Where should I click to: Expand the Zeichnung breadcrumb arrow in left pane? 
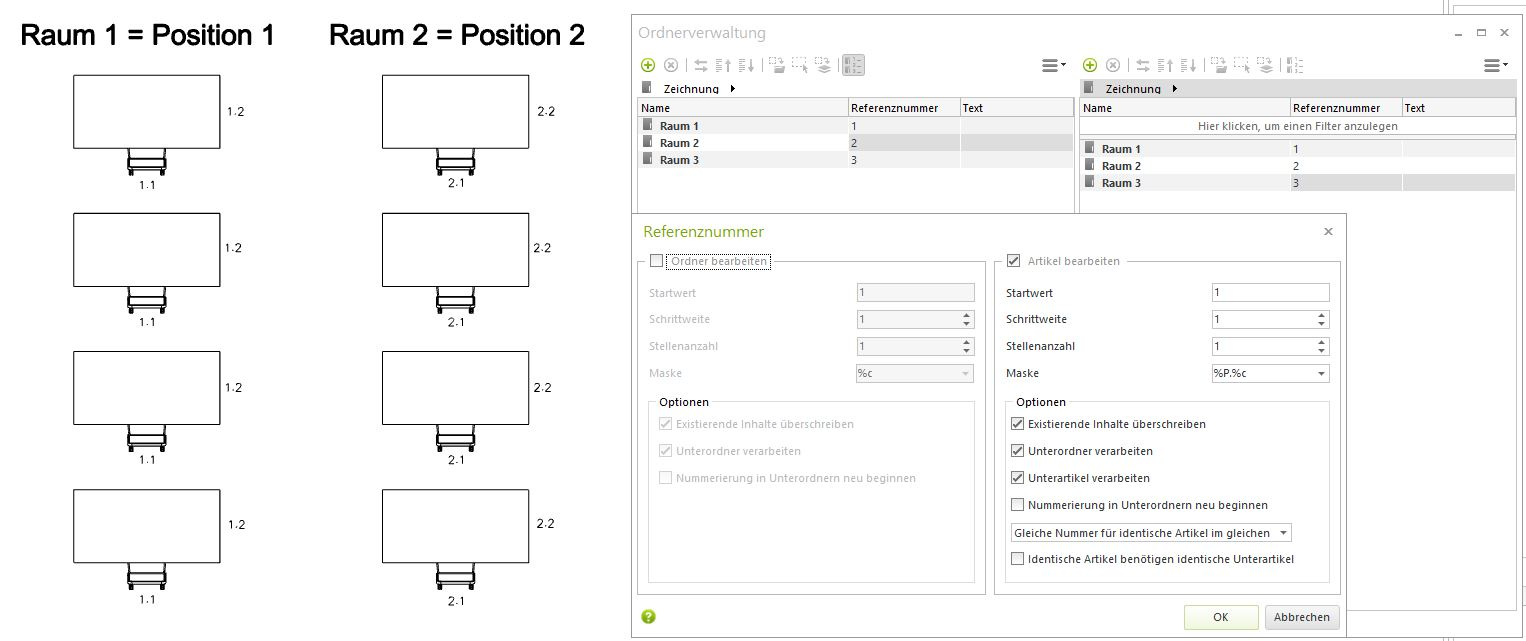point(733,89)
